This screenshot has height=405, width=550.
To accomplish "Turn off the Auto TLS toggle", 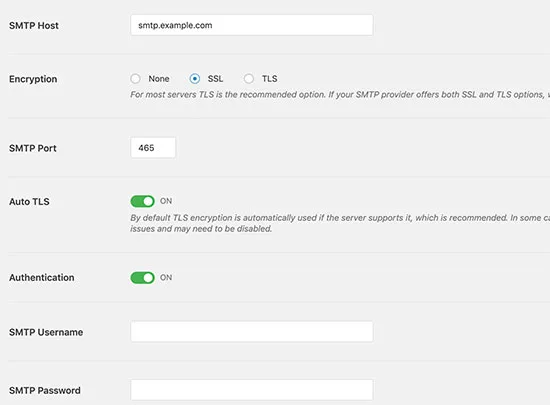I will click(142, 201).
